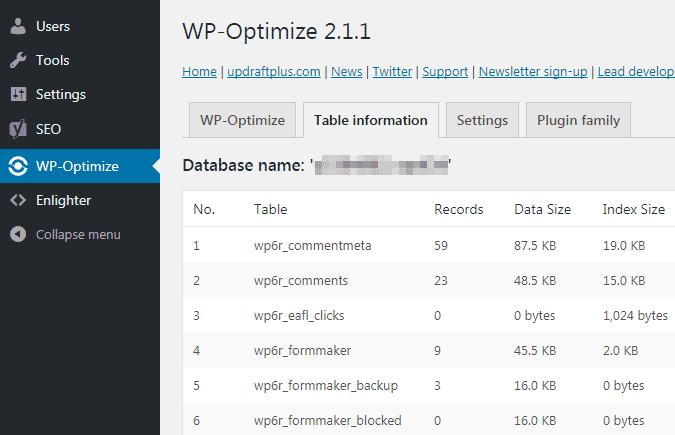Select the wp6r_formmaker table name
675x435 pixels.
(x=302, y=351)
